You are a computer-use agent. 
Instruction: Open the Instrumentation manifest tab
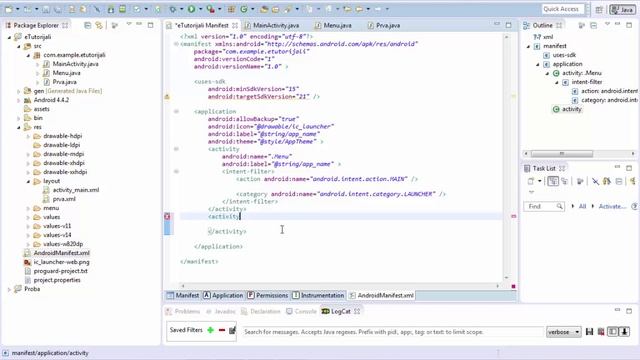(318, 296)
